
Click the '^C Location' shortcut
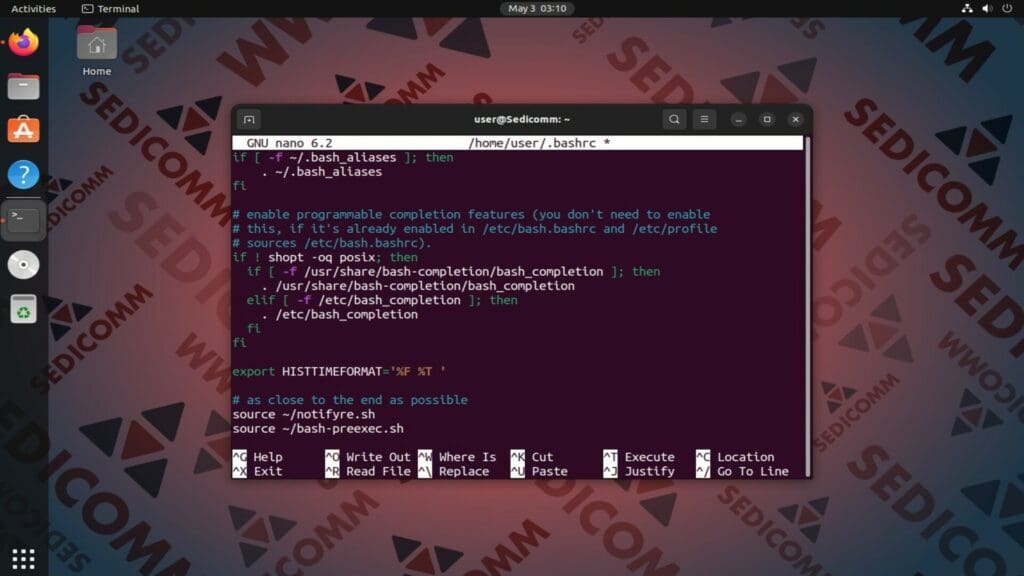pos(735,457)
